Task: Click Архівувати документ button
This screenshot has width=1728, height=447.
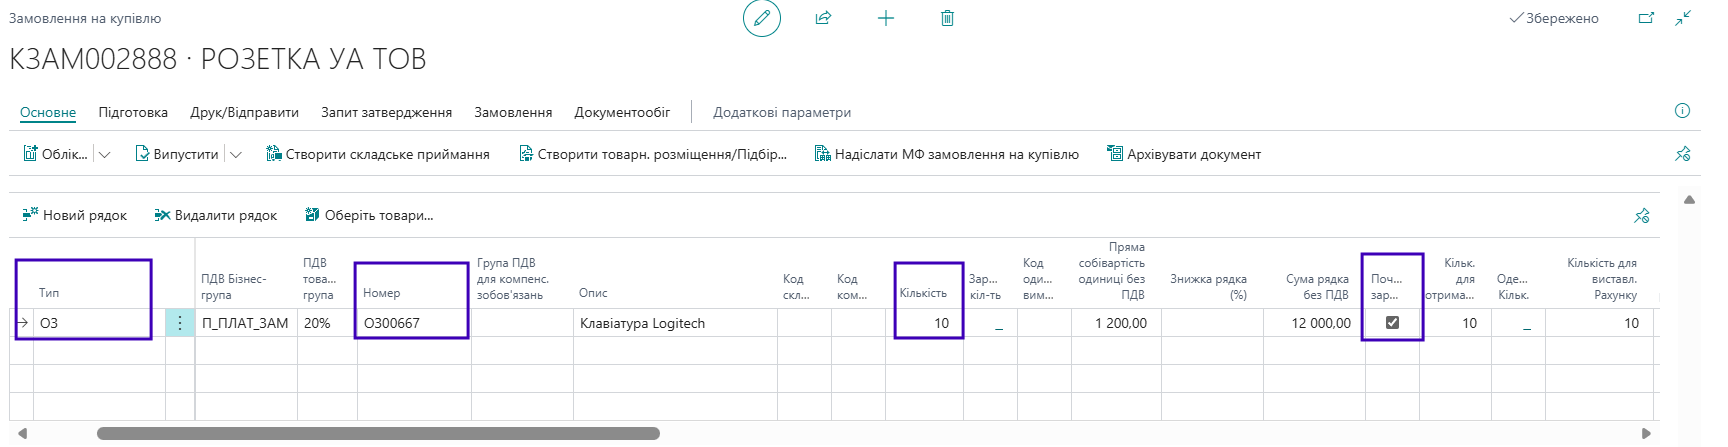Action: 1184,154
